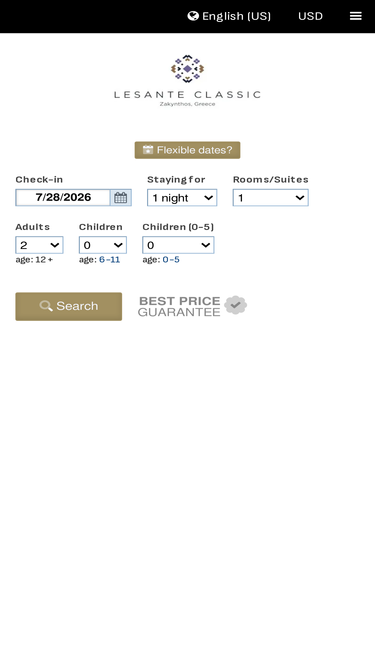
Task: Open the calendar date picker icon
Action: click(x=121, y=198)
